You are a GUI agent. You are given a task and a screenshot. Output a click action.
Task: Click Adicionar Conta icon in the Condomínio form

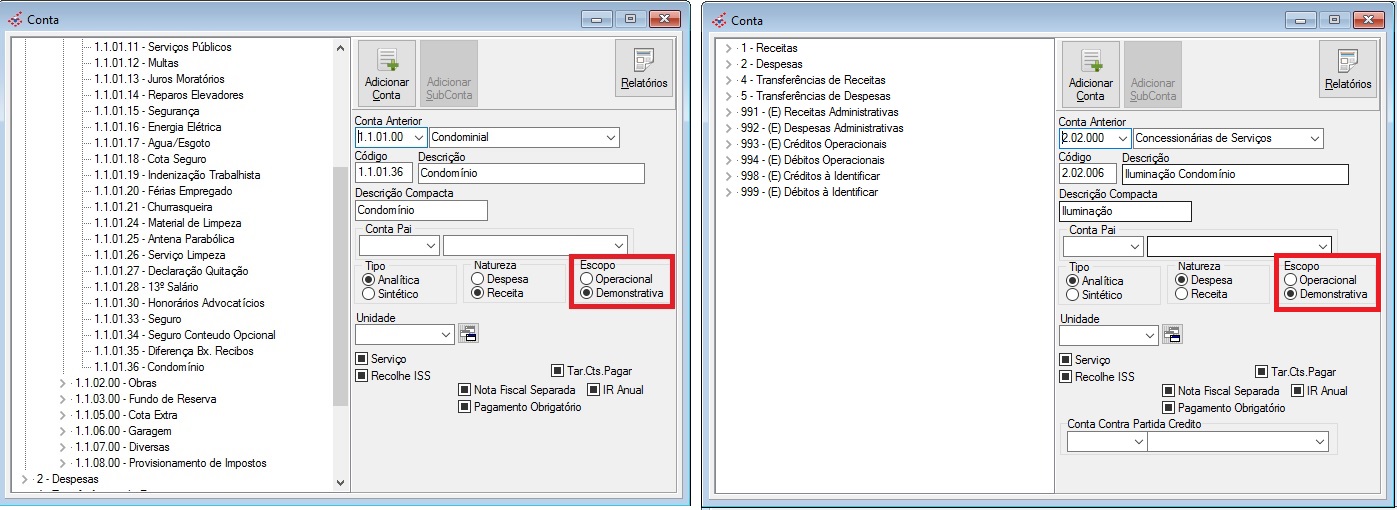(x=386, y=60)
